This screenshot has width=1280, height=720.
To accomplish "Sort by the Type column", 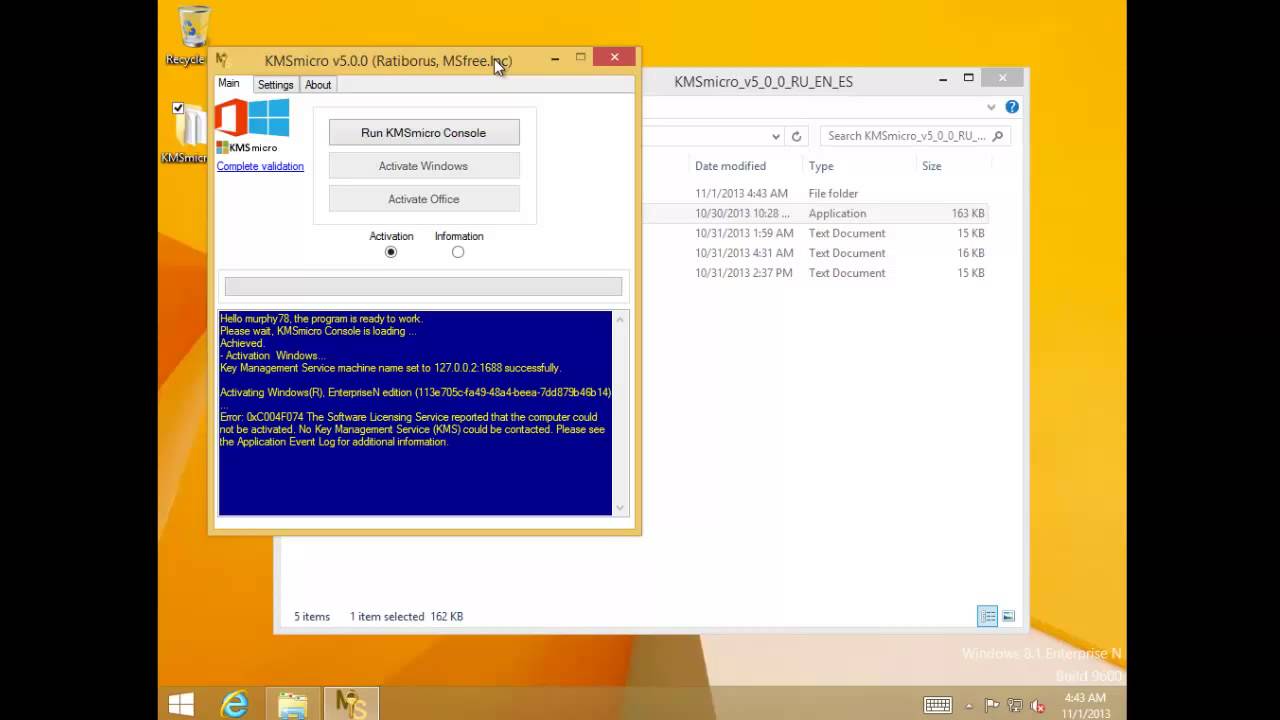I will coord(821,166).
